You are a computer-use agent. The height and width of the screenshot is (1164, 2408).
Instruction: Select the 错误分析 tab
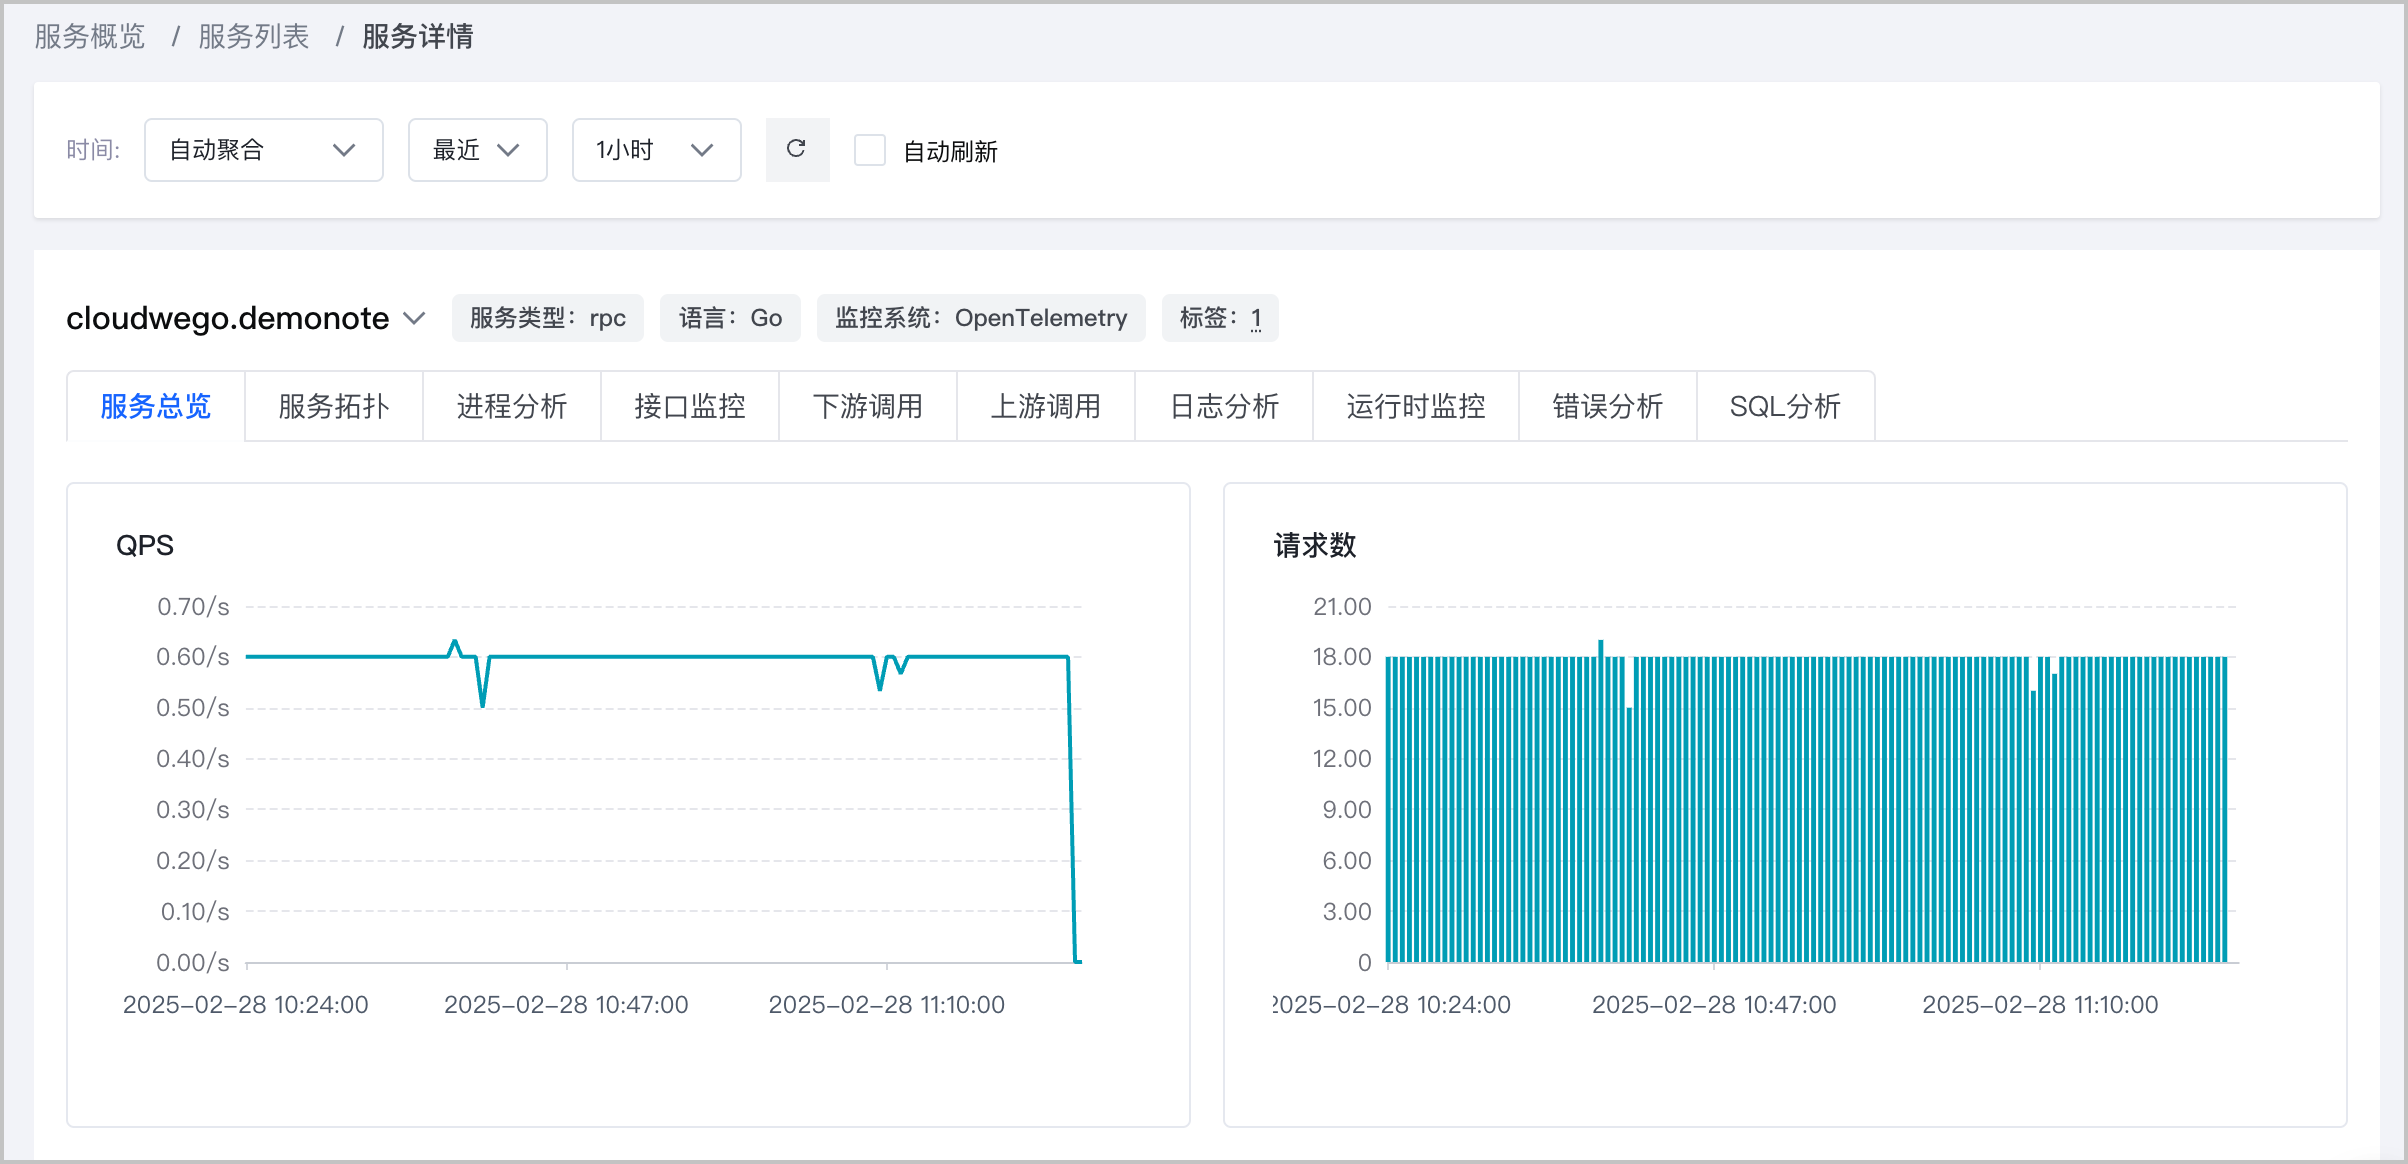1608,406
